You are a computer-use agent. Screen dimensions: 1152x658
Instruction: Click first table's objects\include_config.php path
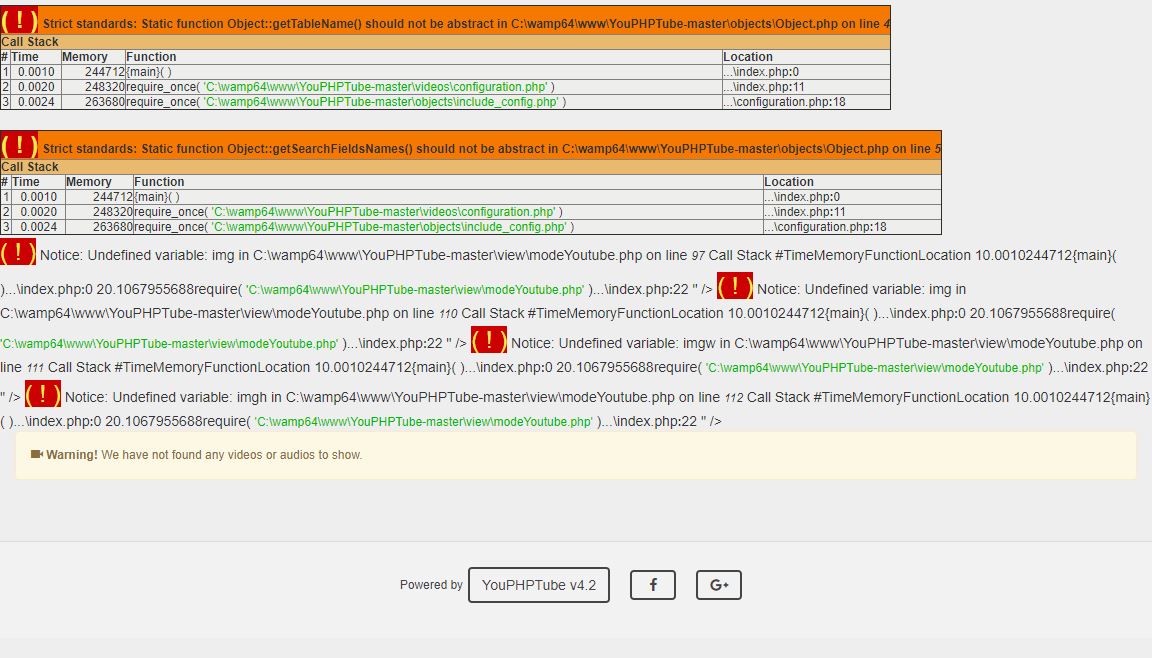pyautogui.click(x=381, y=102)
